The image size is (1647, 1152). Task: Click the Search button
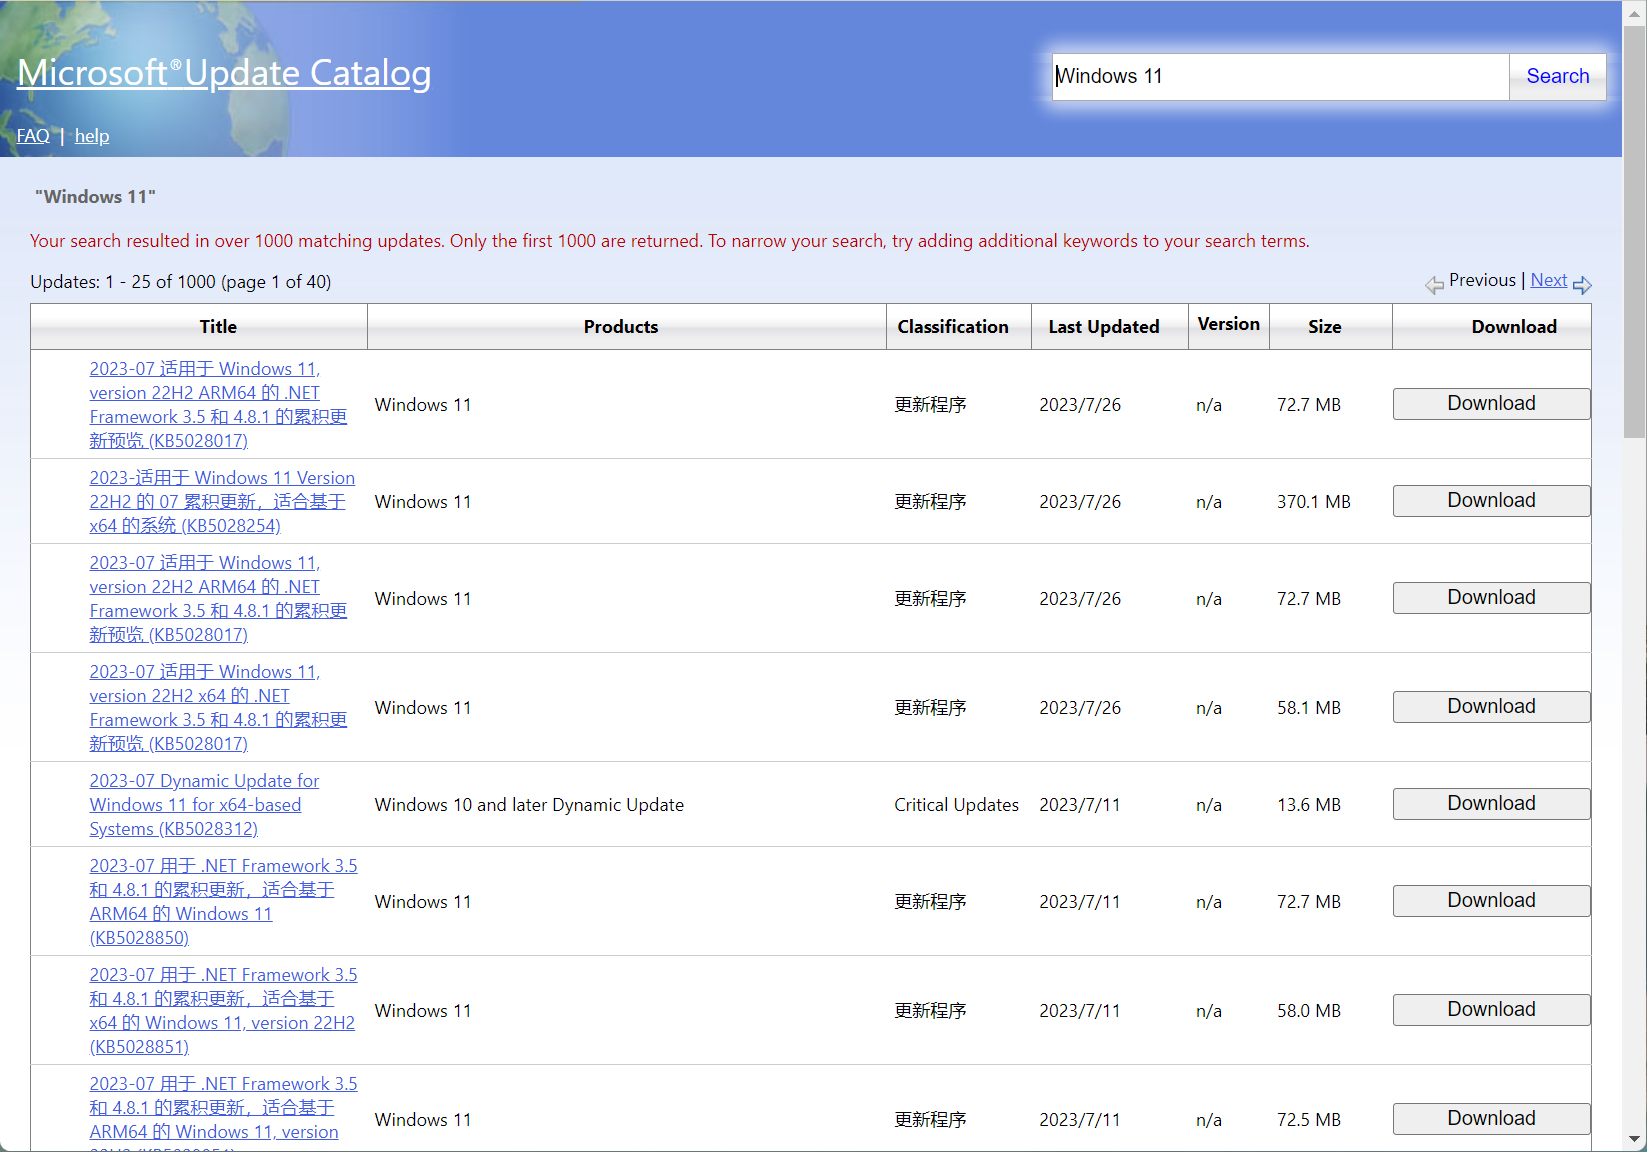coord(1557,76)
